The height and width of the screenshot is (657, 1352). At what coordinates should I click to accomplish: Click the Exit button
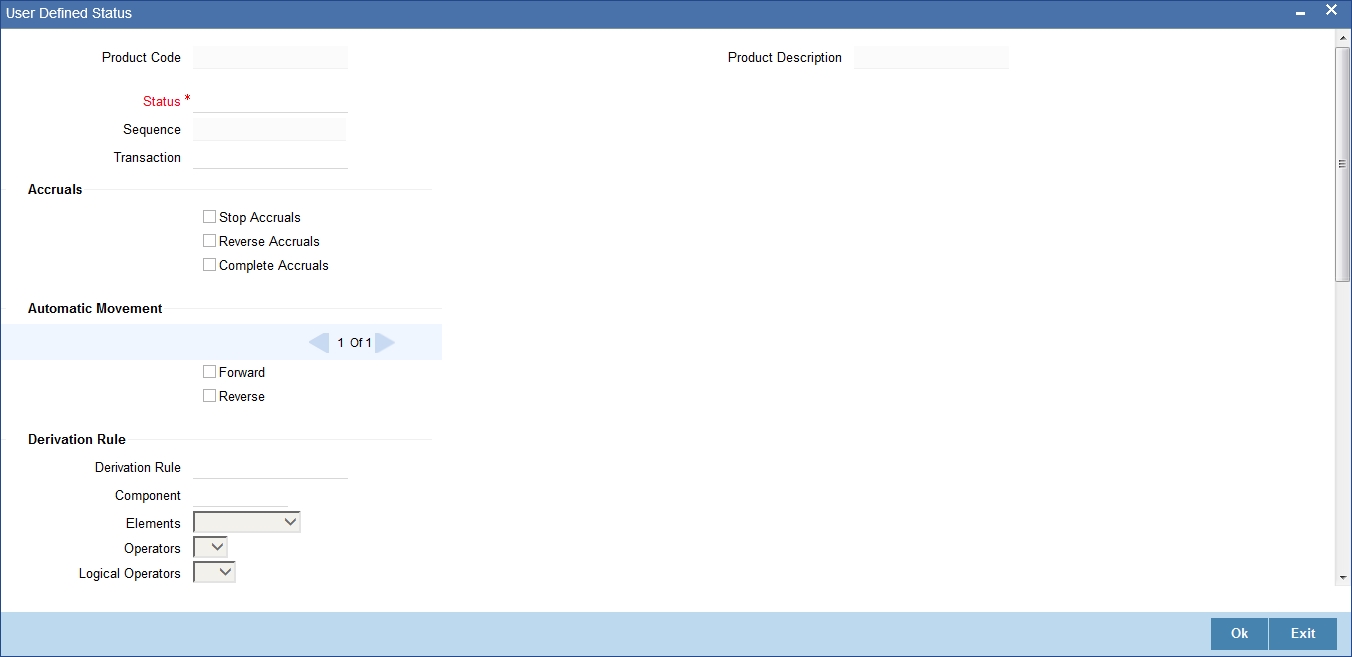coord(1303,634)
